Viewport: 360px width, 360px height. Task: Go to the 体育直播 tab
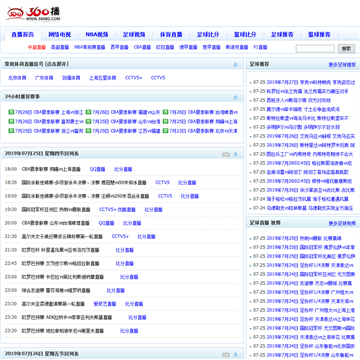(171, 35)
